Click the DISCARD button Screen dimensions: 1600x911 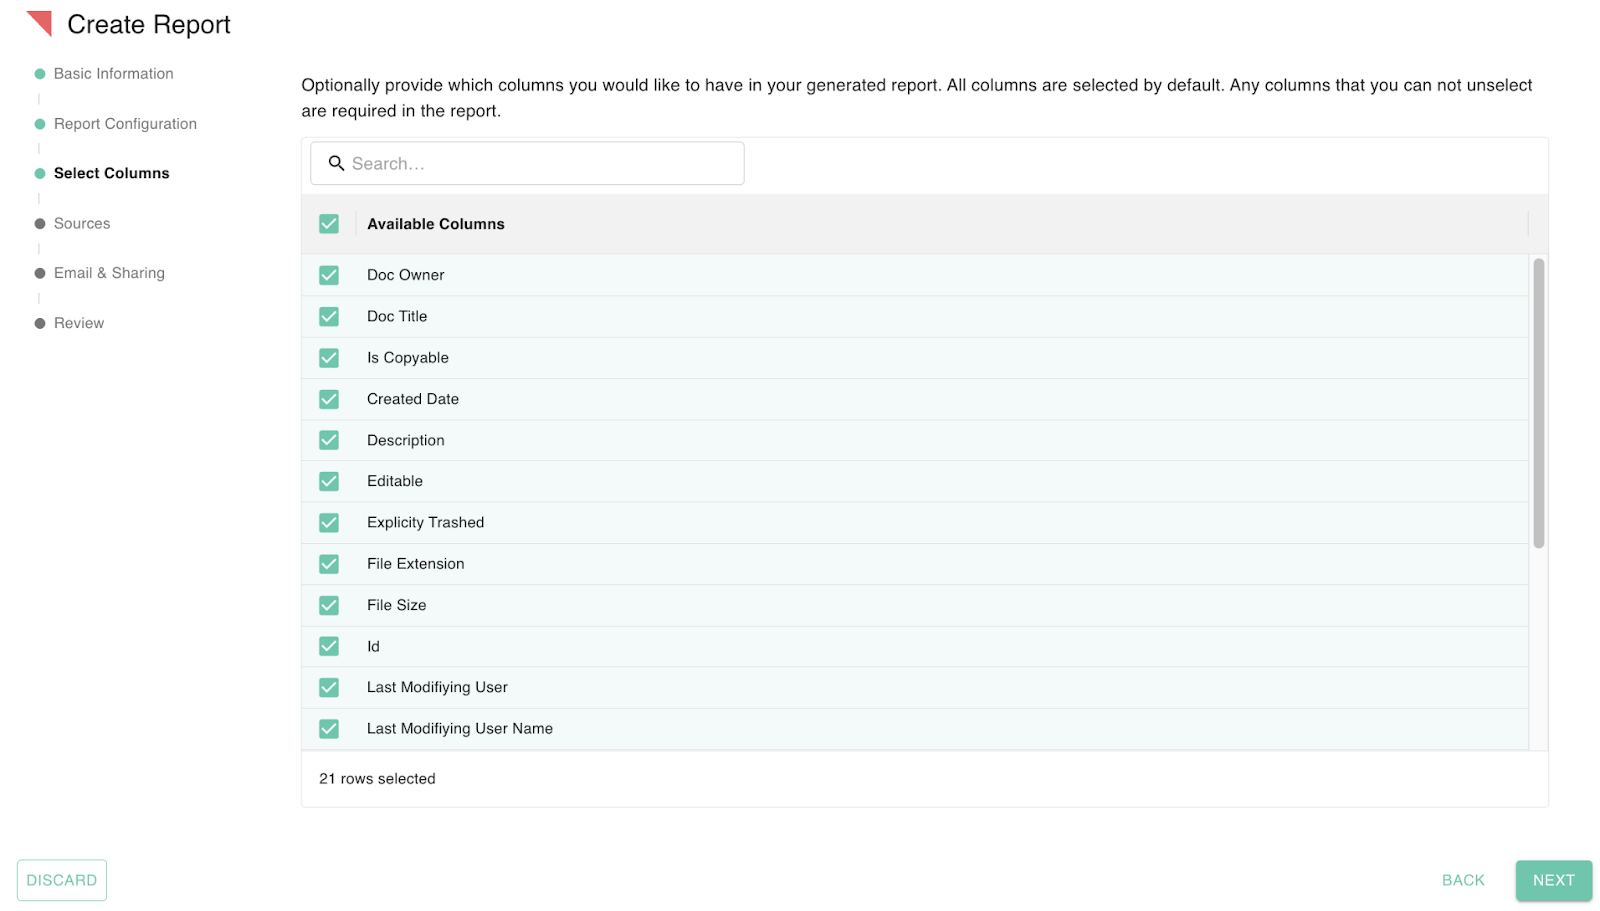point(61,880)
